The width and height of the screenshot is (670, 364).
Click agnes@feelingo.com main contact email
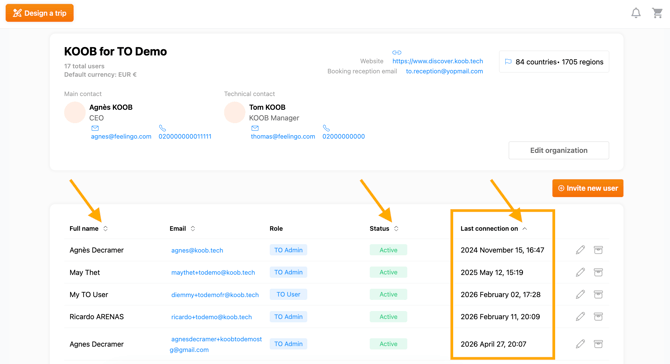(121, 137)
